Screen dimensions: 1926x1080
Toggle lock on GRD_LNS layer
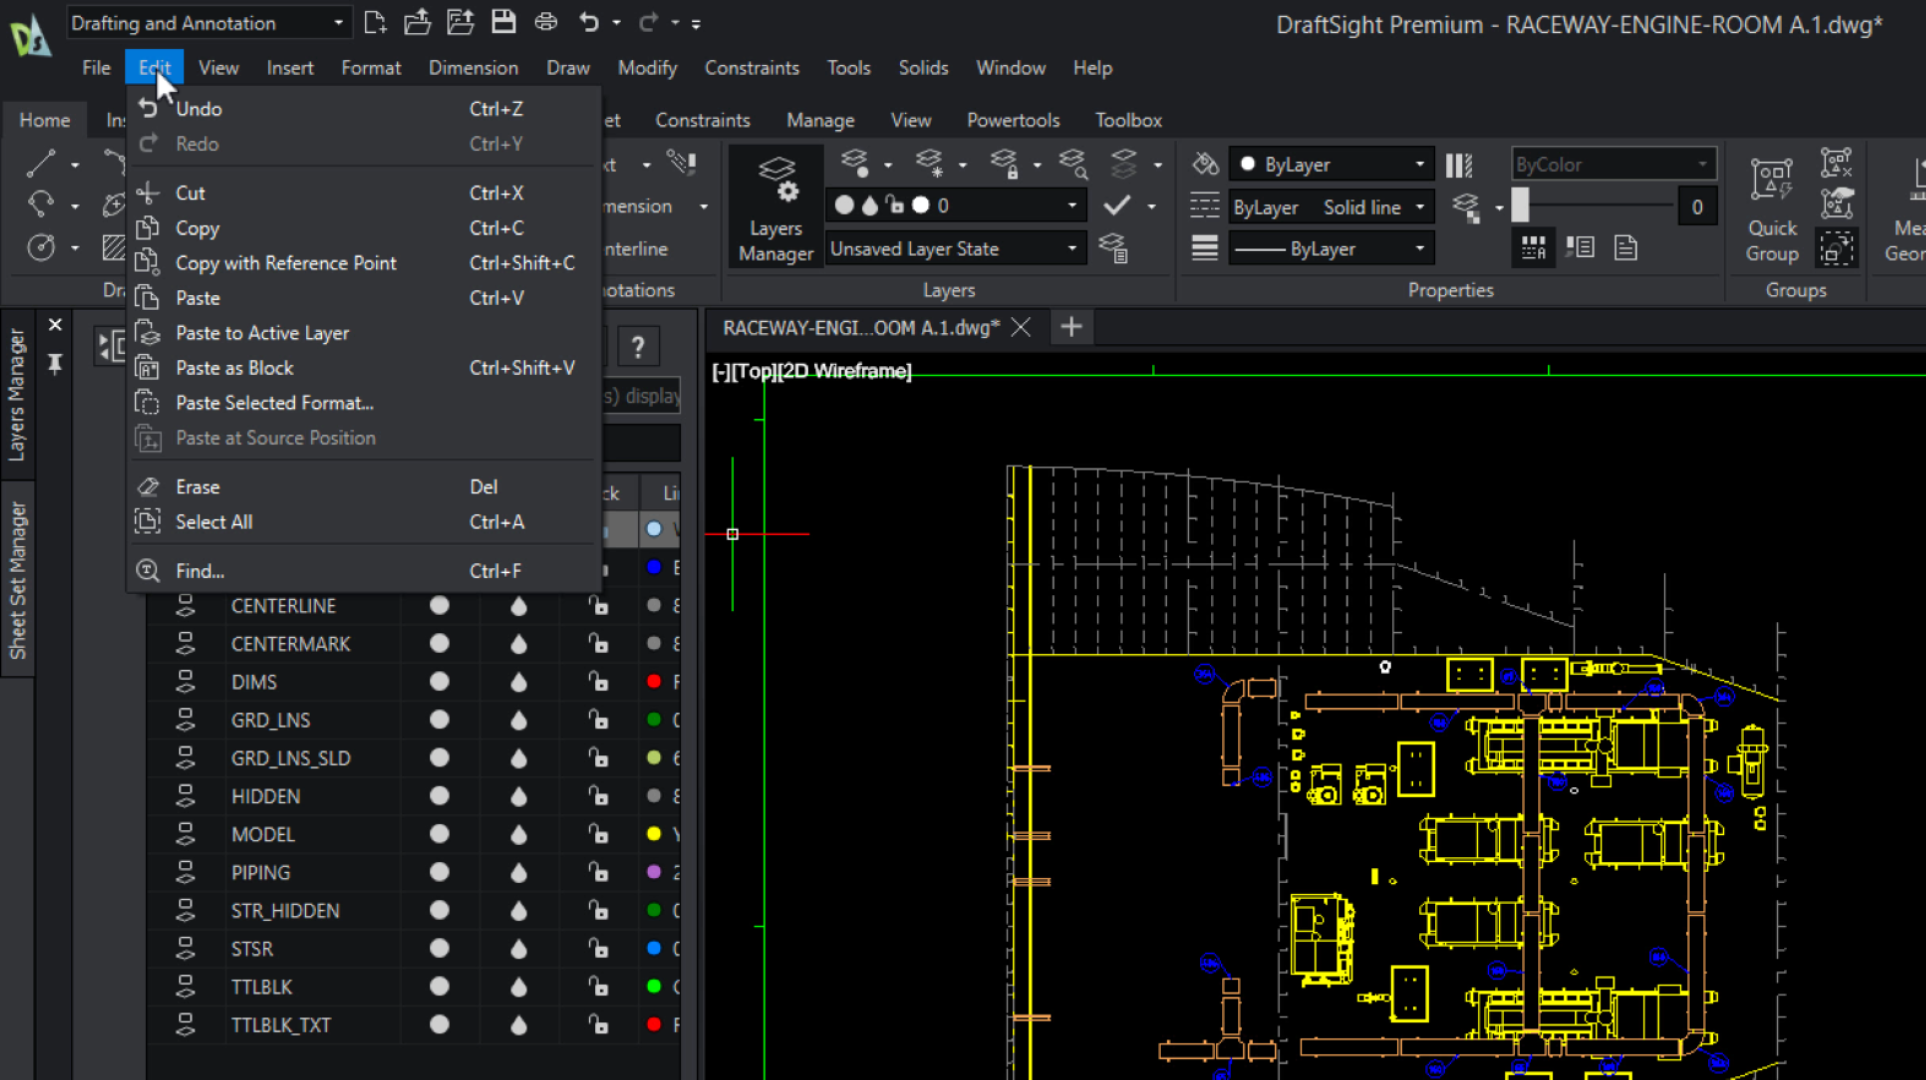(598, 720)
